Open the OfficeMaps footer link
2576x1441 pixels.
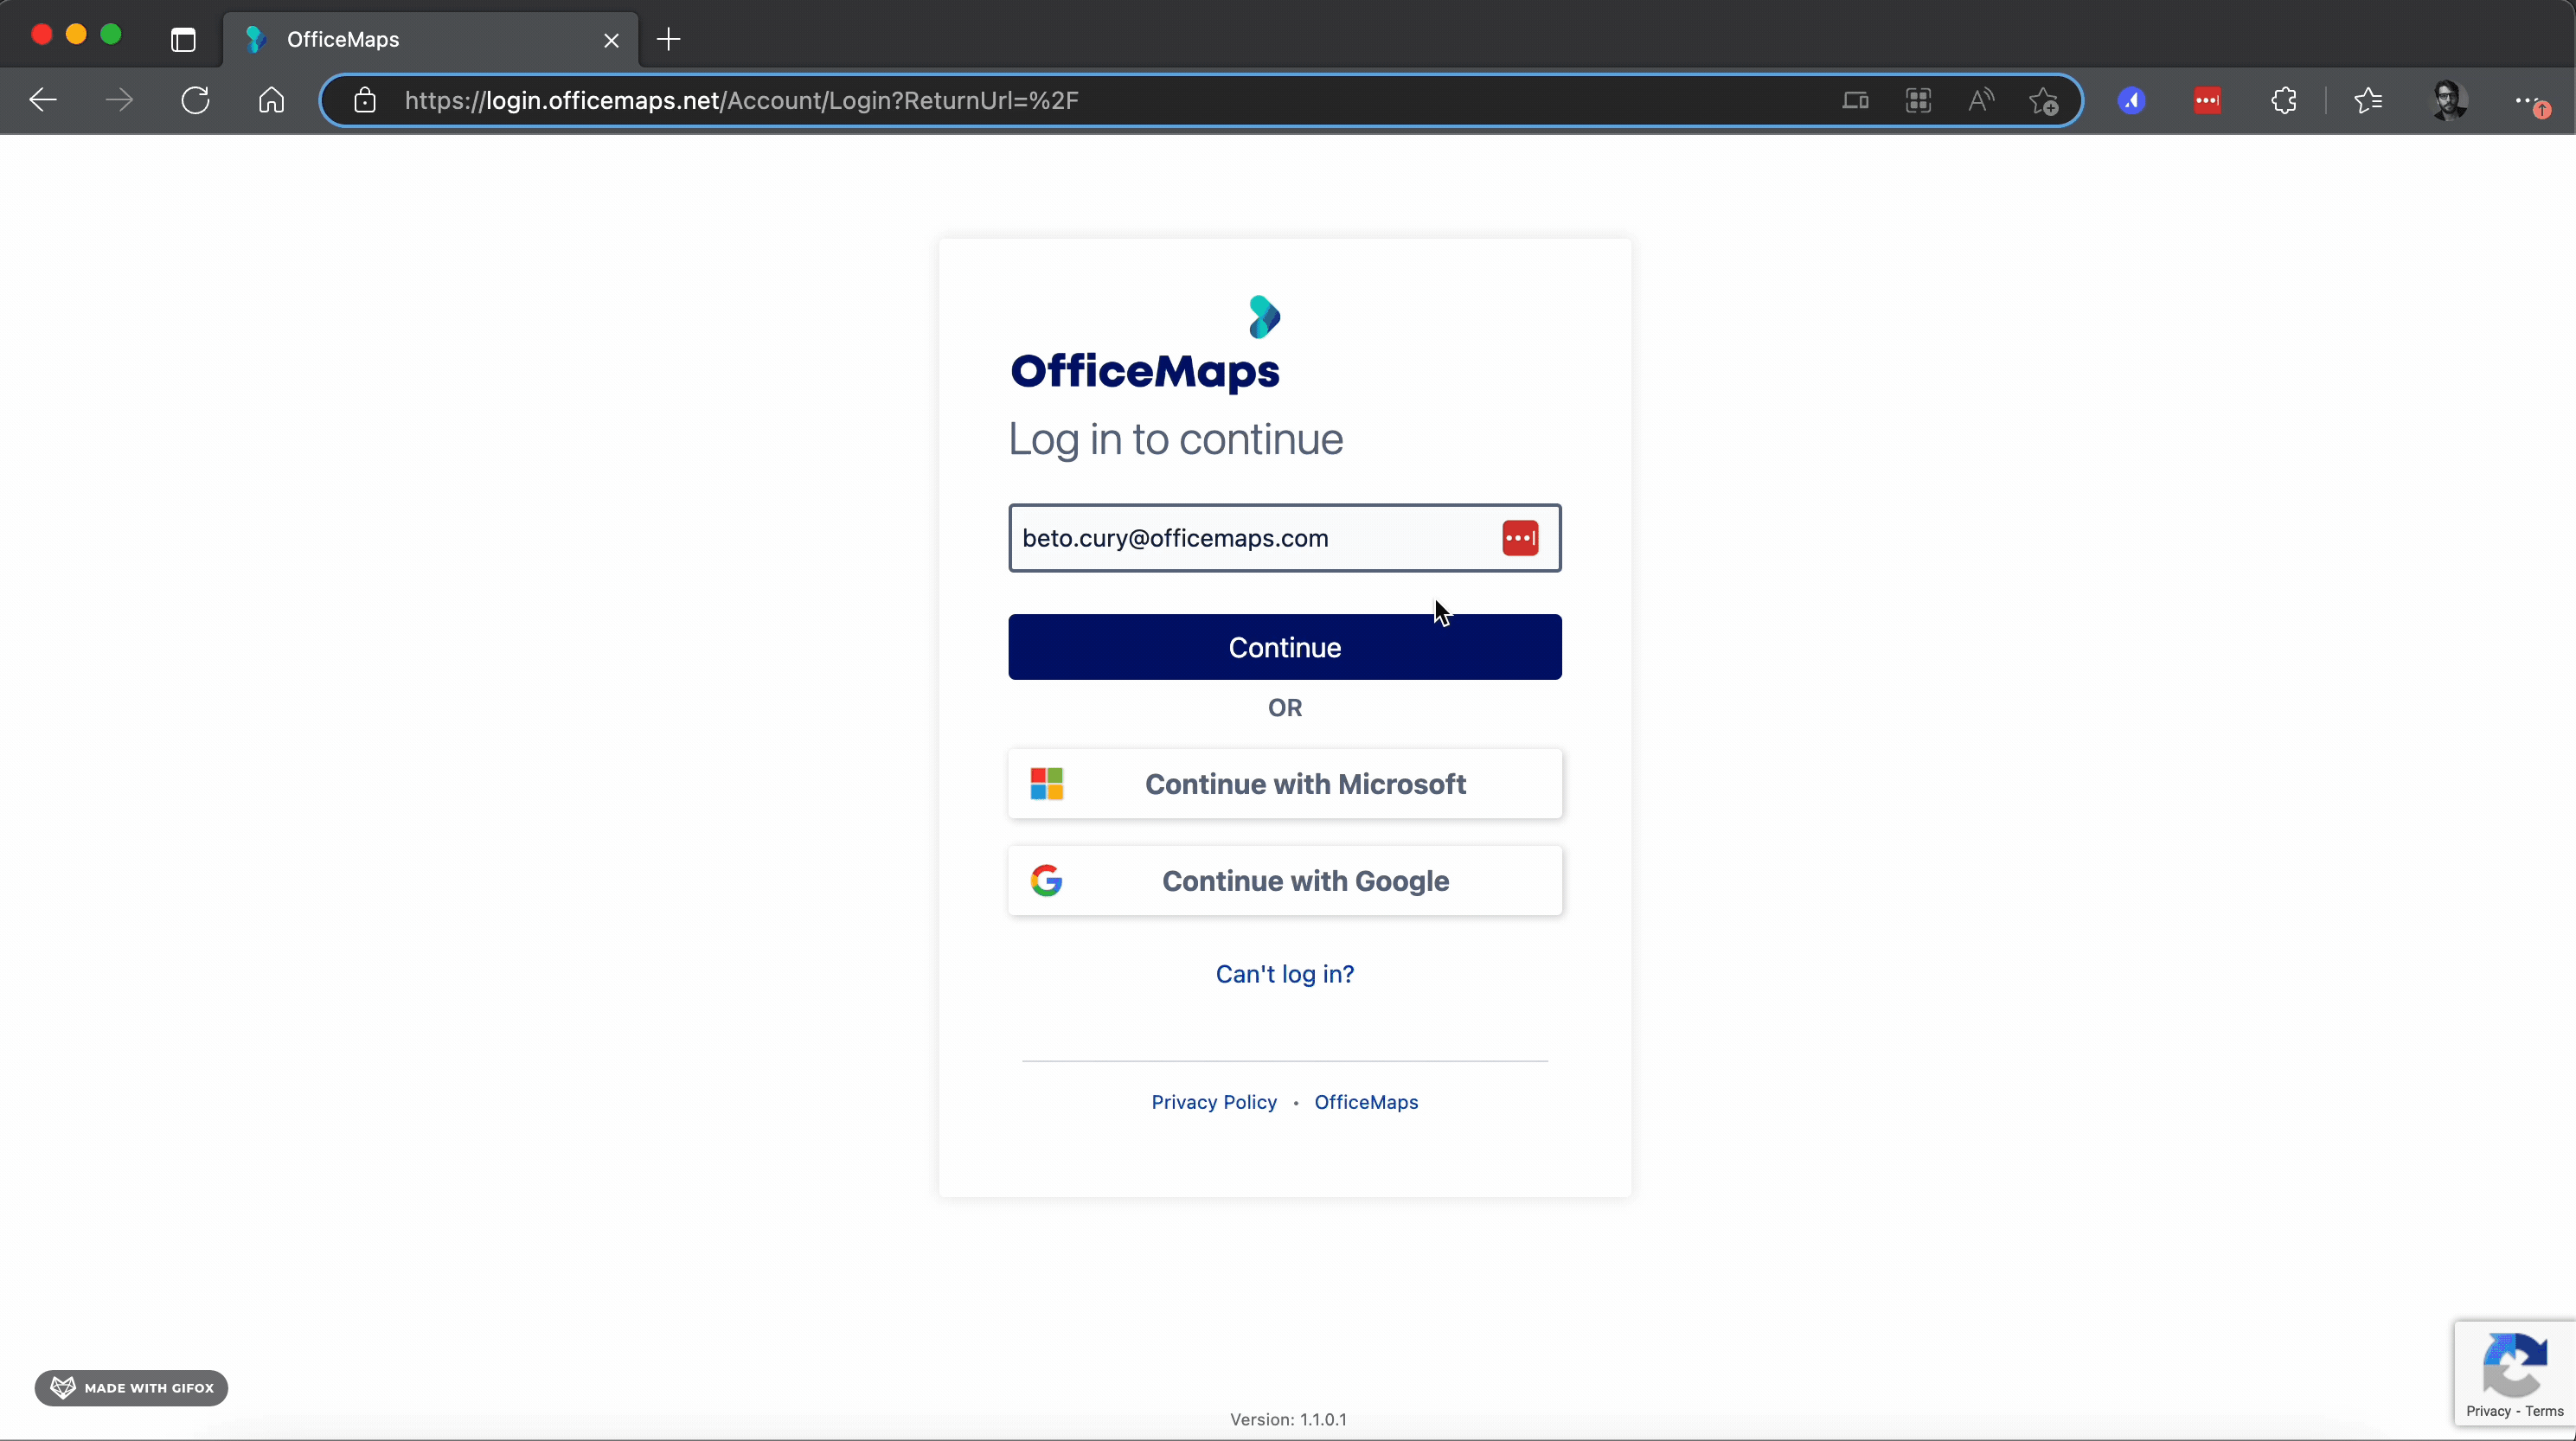pyautogui.click(x=1366, y=1102)
